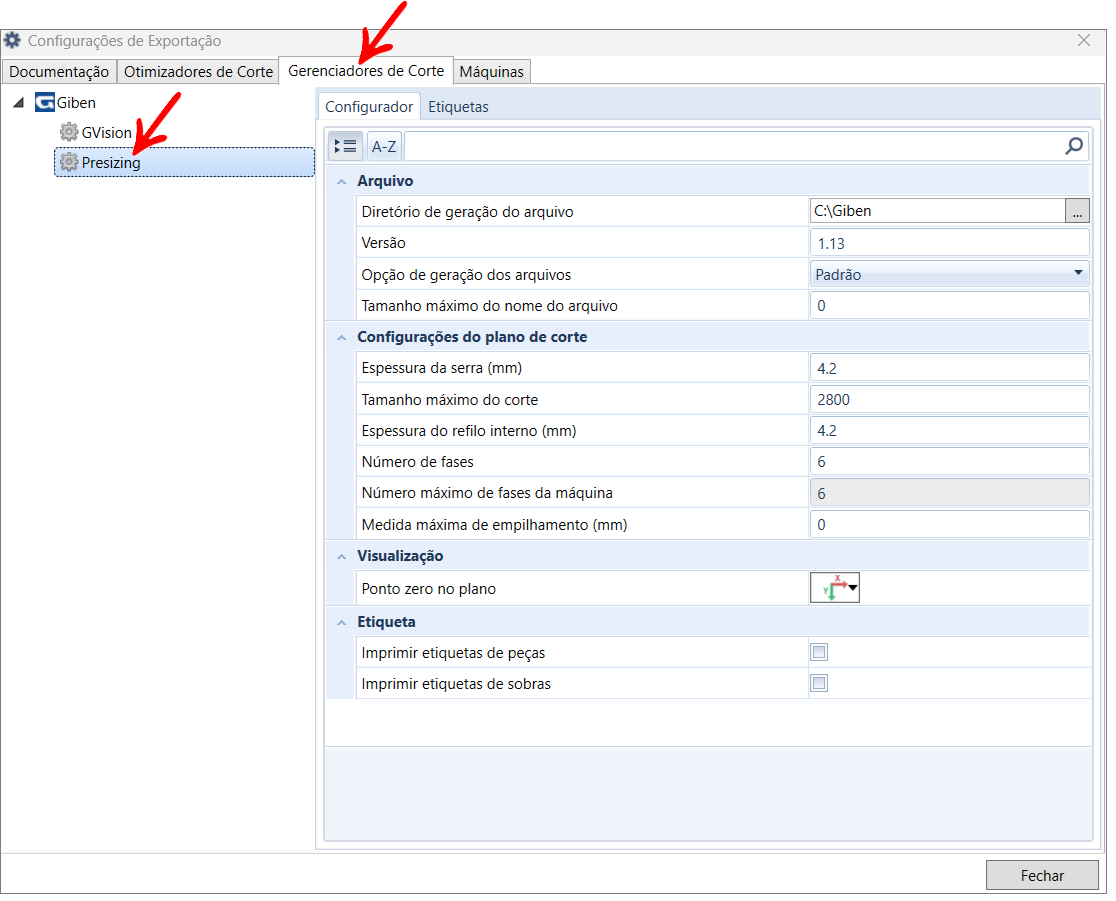The width and height of the screenshot is (1116, 901).
Task: Click the GVision gear icon
Action: tap(69, 132)
